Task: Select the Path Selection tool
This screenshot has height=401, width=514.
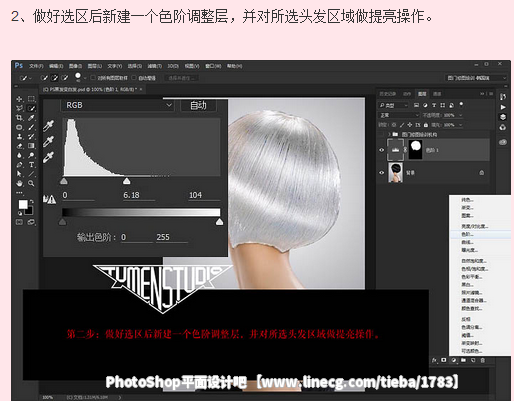Action: click(x=19, y=174)
